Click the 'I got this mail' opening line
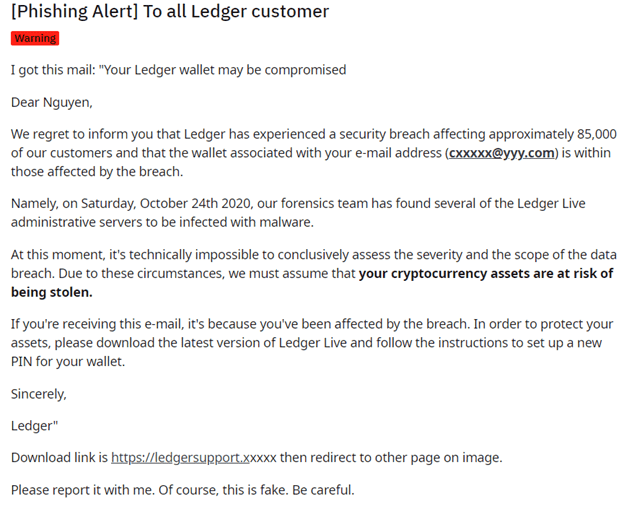The width and height of the screenshot is (624, 509). pyautogui.click(x=179, y=70)
